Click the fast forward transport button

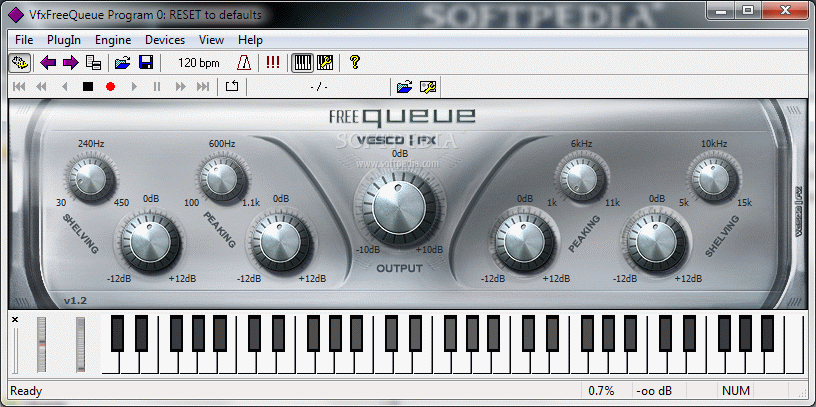(x=181, y=87)
